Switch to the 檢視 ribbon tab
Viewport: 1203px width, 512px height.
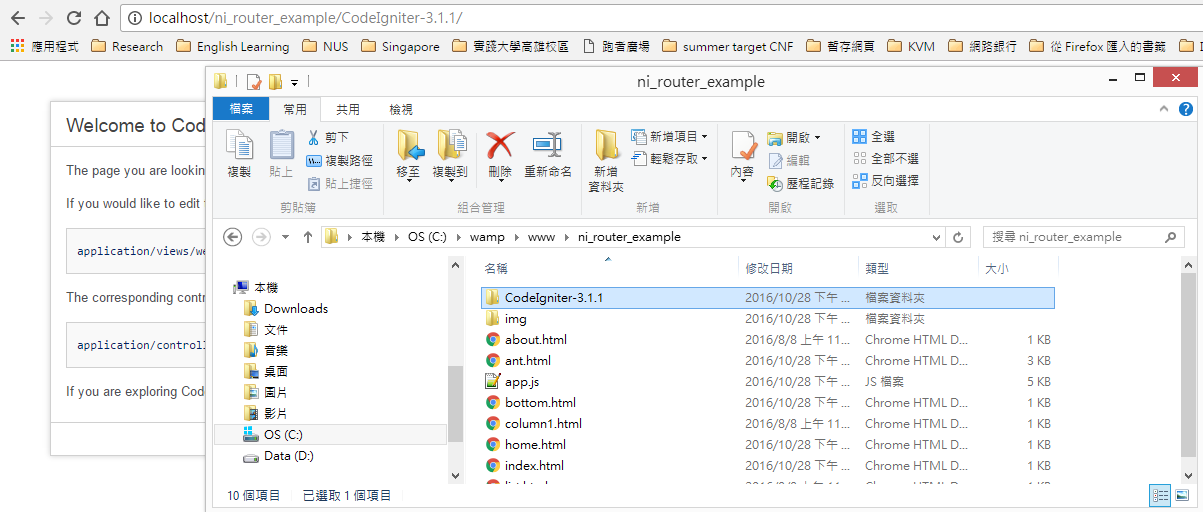click(x=400, y=109)
